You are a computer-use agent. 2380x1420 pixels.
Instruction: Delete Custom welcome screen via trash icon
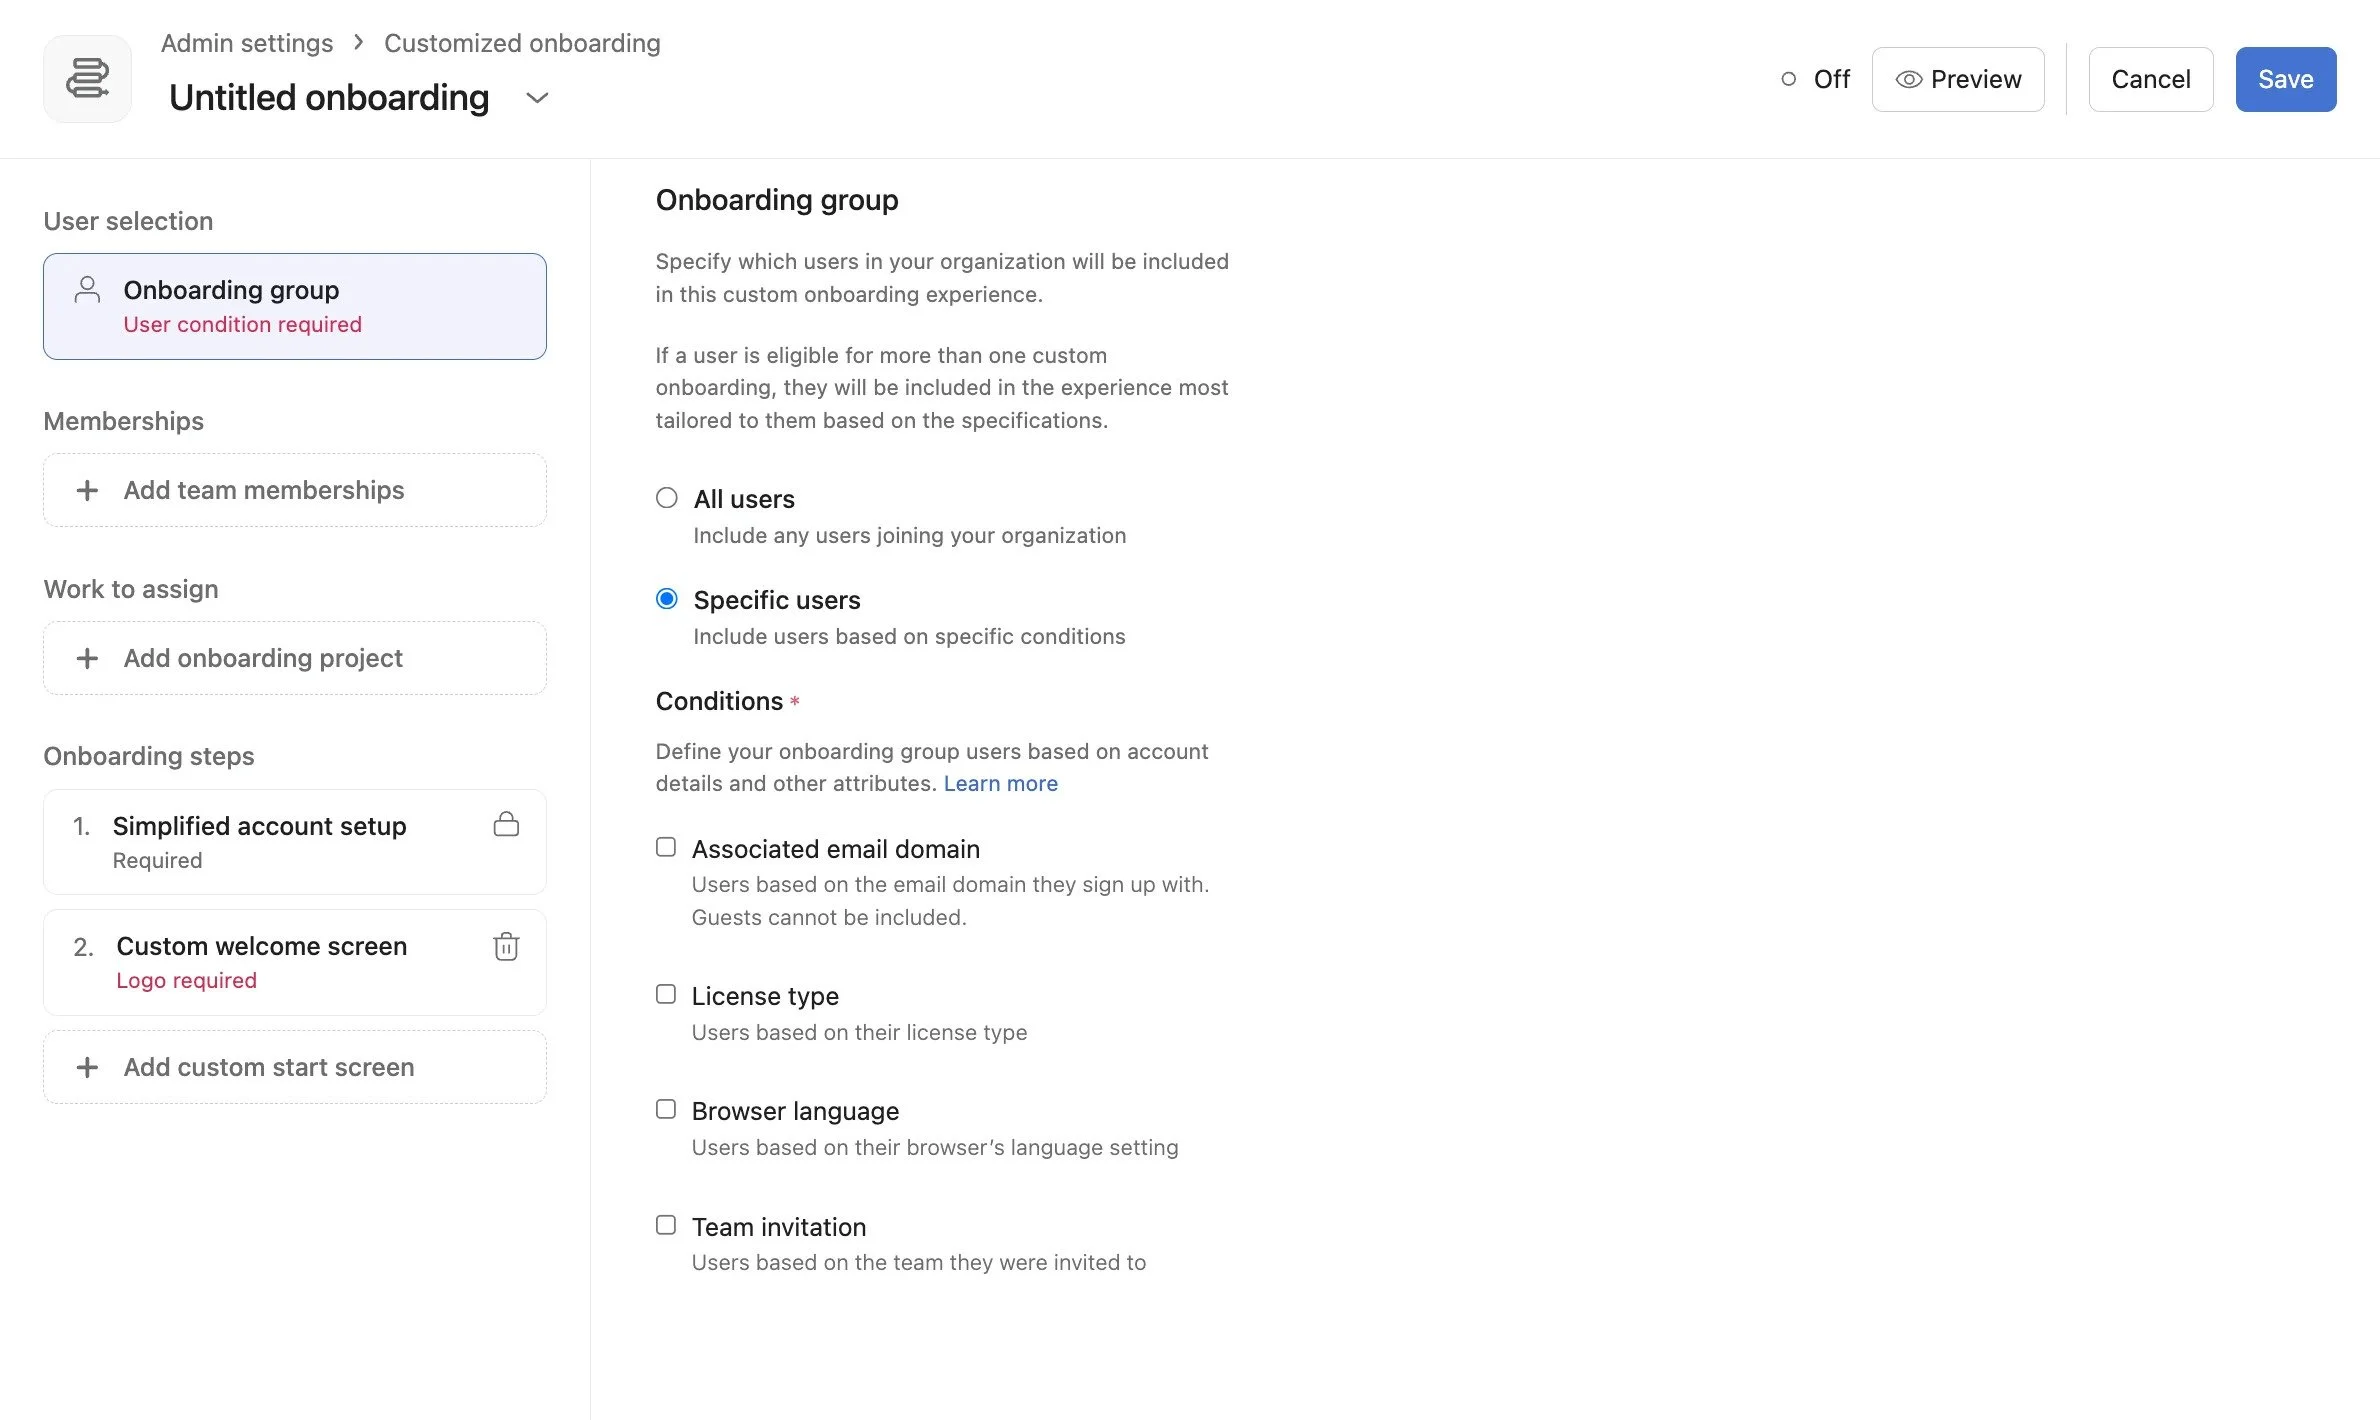[x=506, y=946]
